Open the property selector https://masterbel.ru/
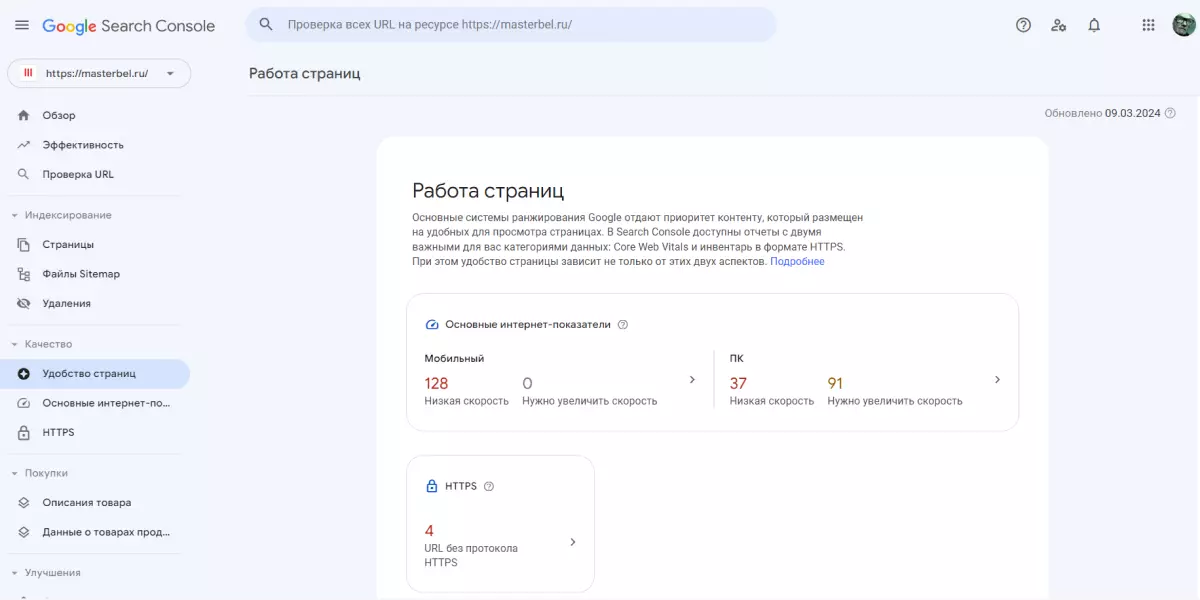The image size is (1200, 600). pyautogui.click(x=99, y=73)
